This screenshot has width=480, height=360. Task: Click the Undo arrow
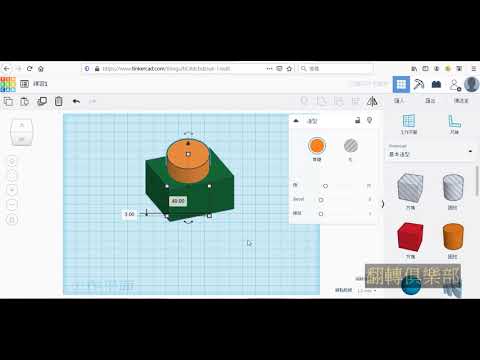pyautogui.click(x=76, y=101)
